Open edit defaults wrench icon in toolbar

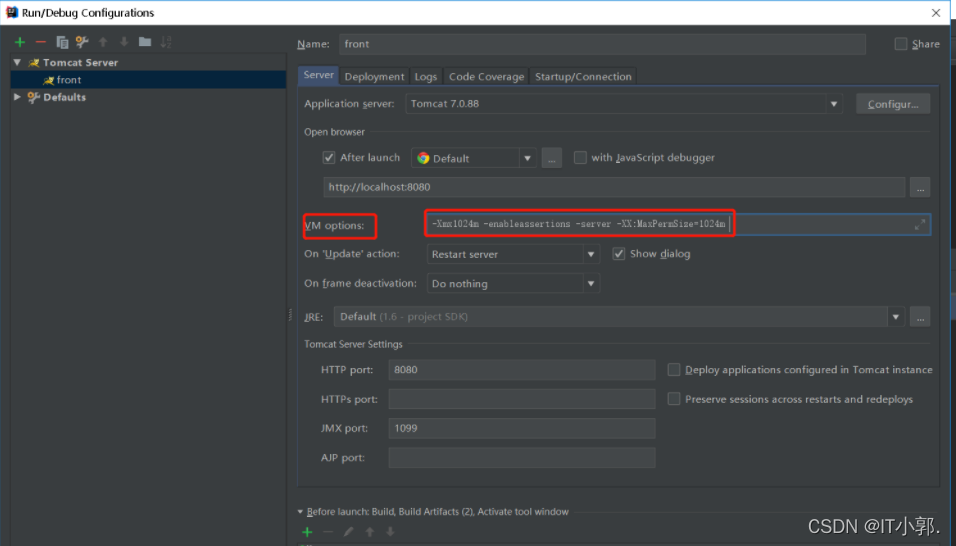pos(82,42)
